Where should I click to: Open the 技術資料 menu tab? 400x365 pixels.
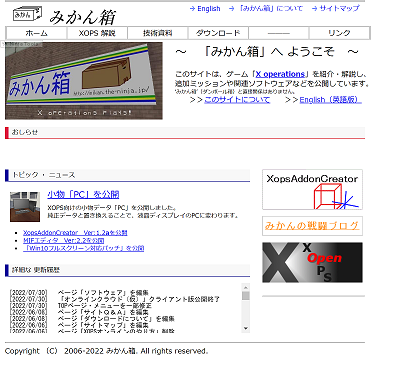point(158,33)
